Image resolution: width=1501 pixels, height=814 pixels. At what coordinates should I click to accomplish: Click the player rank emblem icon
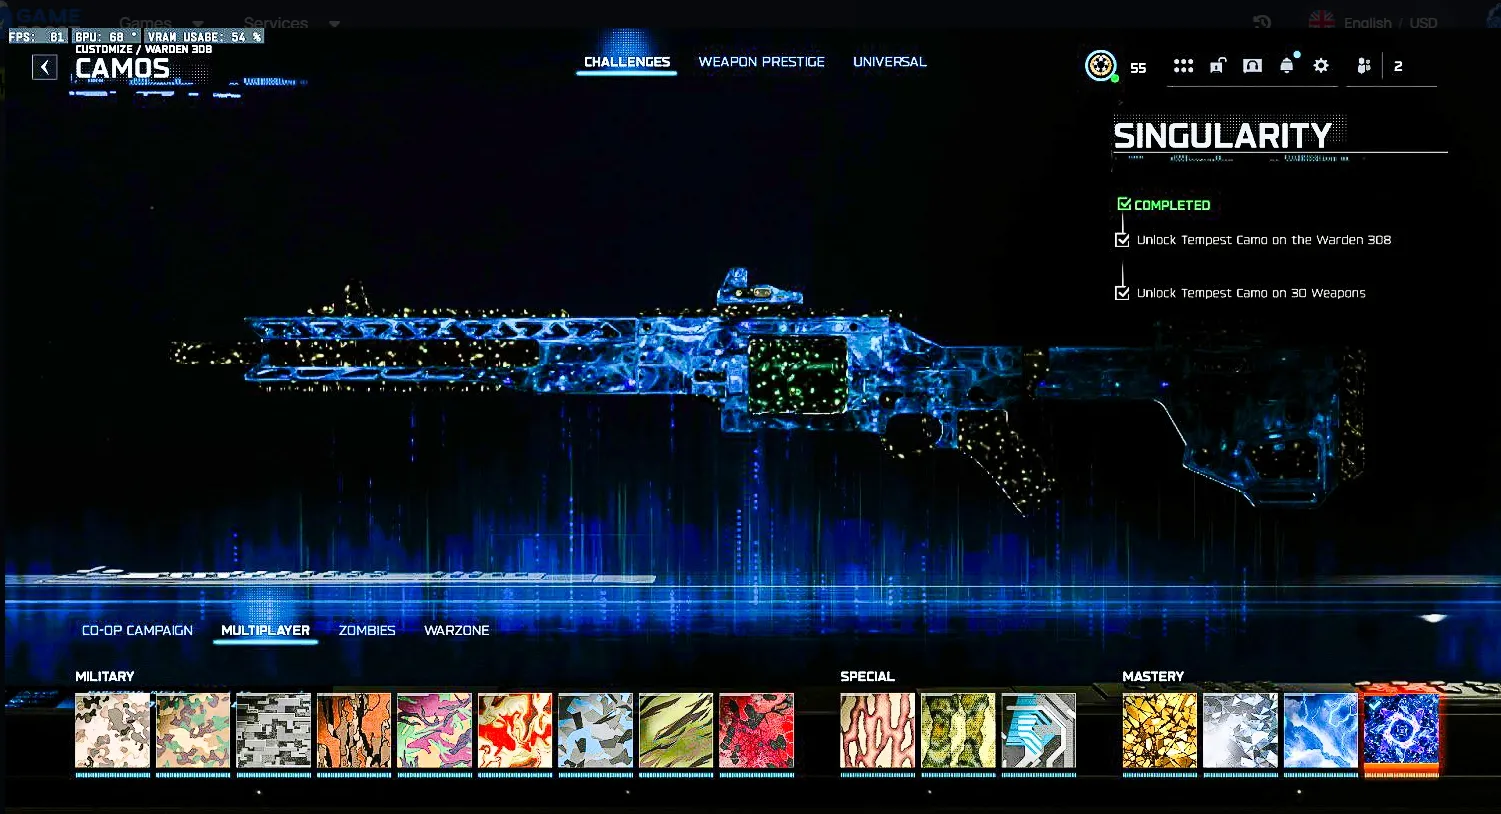[x=1100, y=66]
